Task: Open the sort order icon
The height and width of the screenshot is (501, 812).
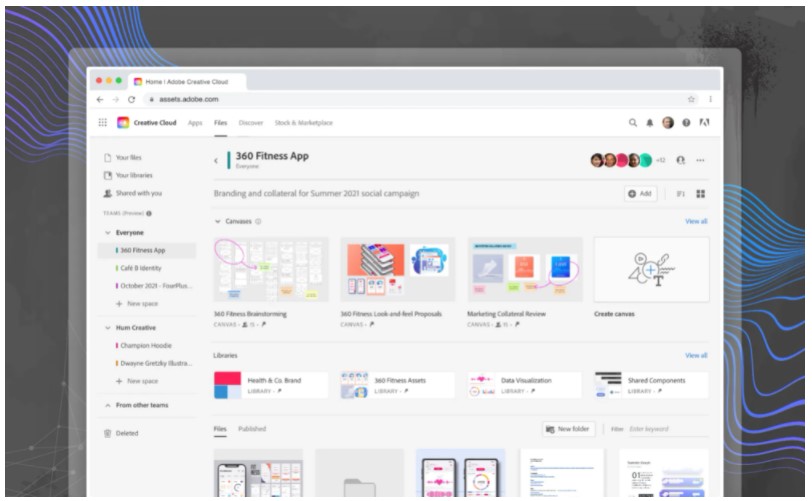Action: pyautogui.click(x=680, y=194)
